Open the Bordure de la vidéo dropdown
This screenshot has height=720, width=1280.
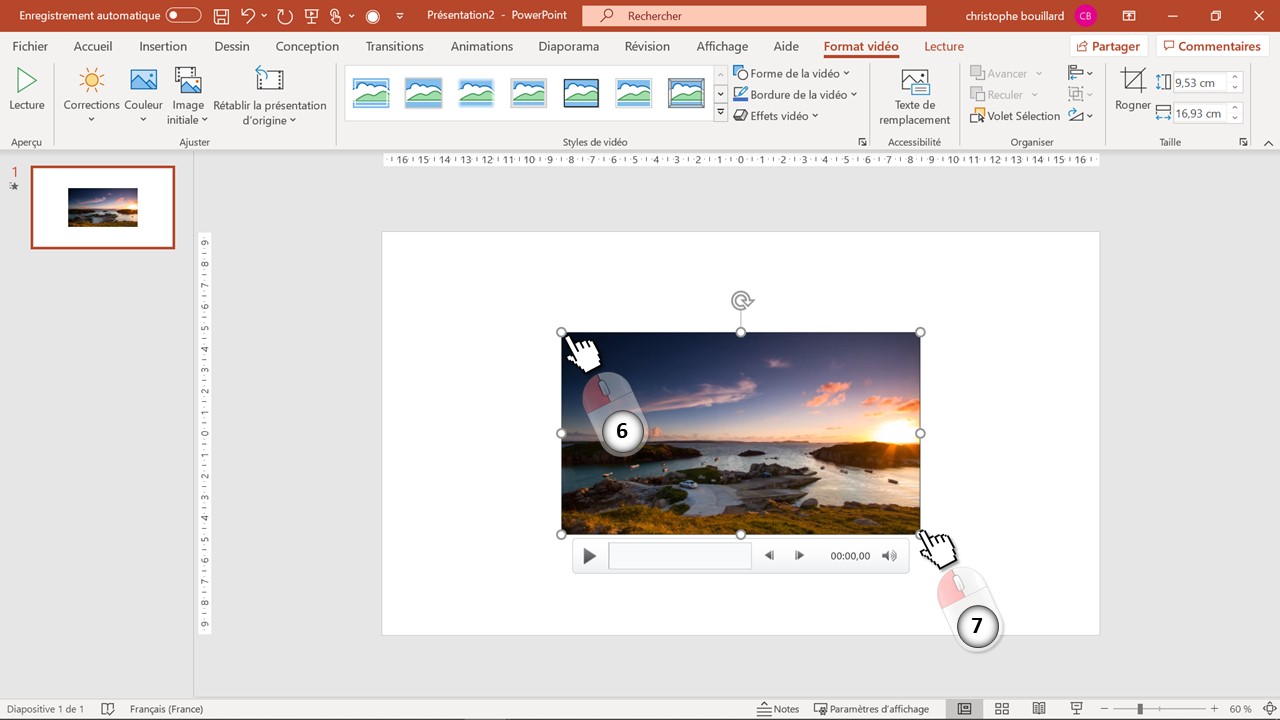(795, 94)
